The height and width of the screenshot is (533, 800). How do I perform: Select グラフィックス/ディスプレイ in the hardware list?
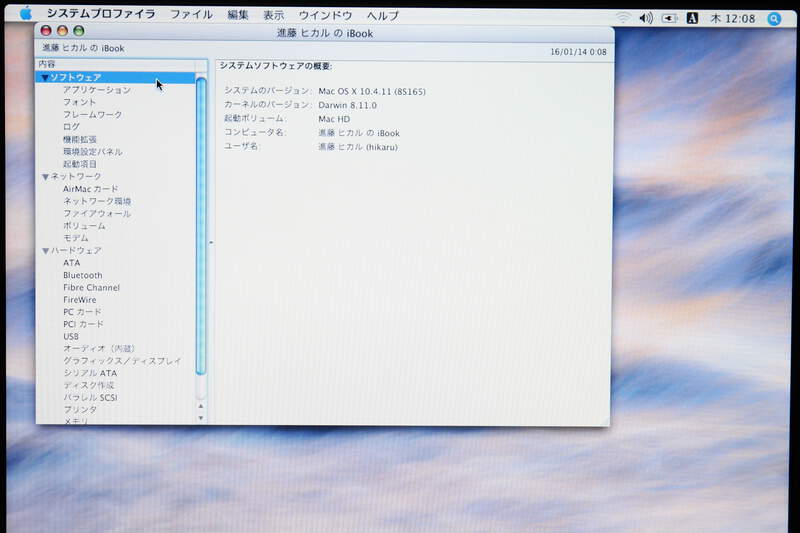point(122,361)
